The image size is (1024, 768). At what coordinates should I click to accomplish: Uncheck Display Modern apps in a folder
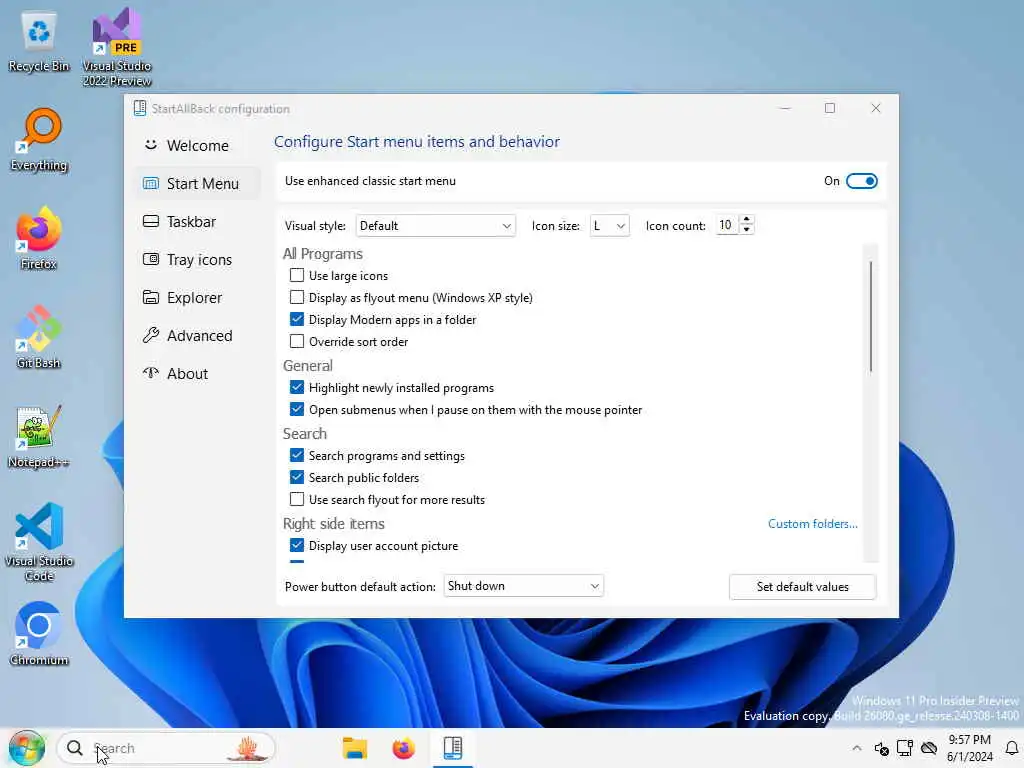pyautogui.click(x=297, y=319)
